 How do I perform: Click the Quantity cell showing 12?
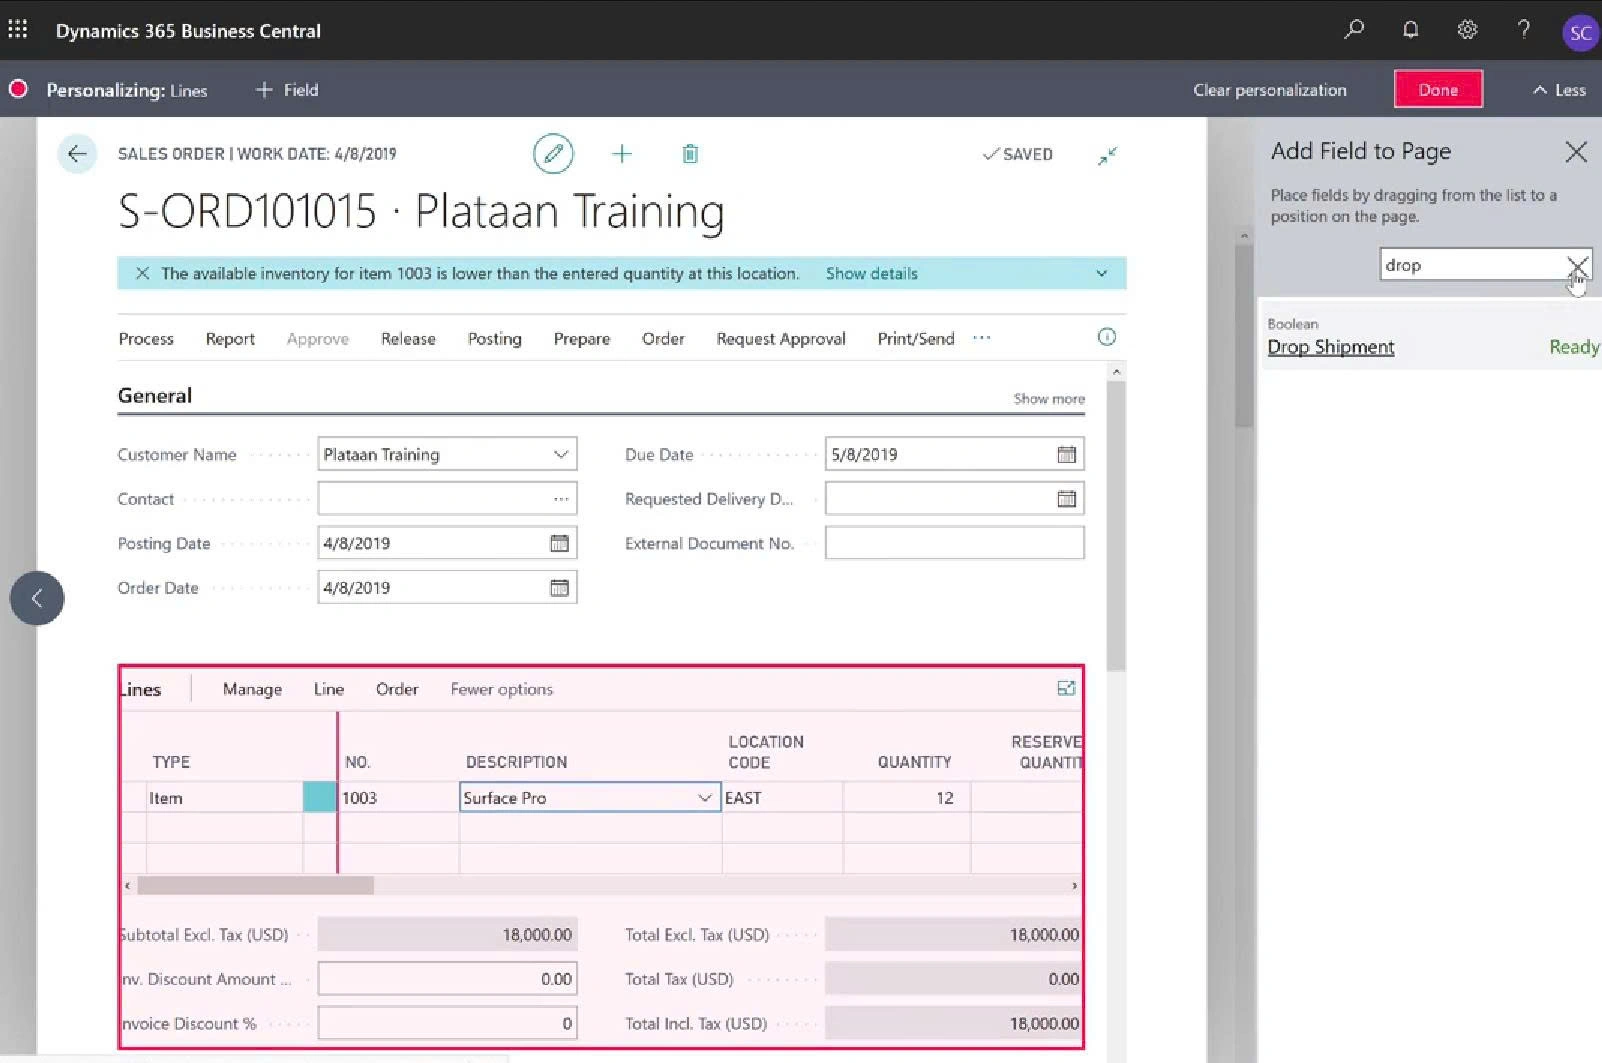[906, 797]
